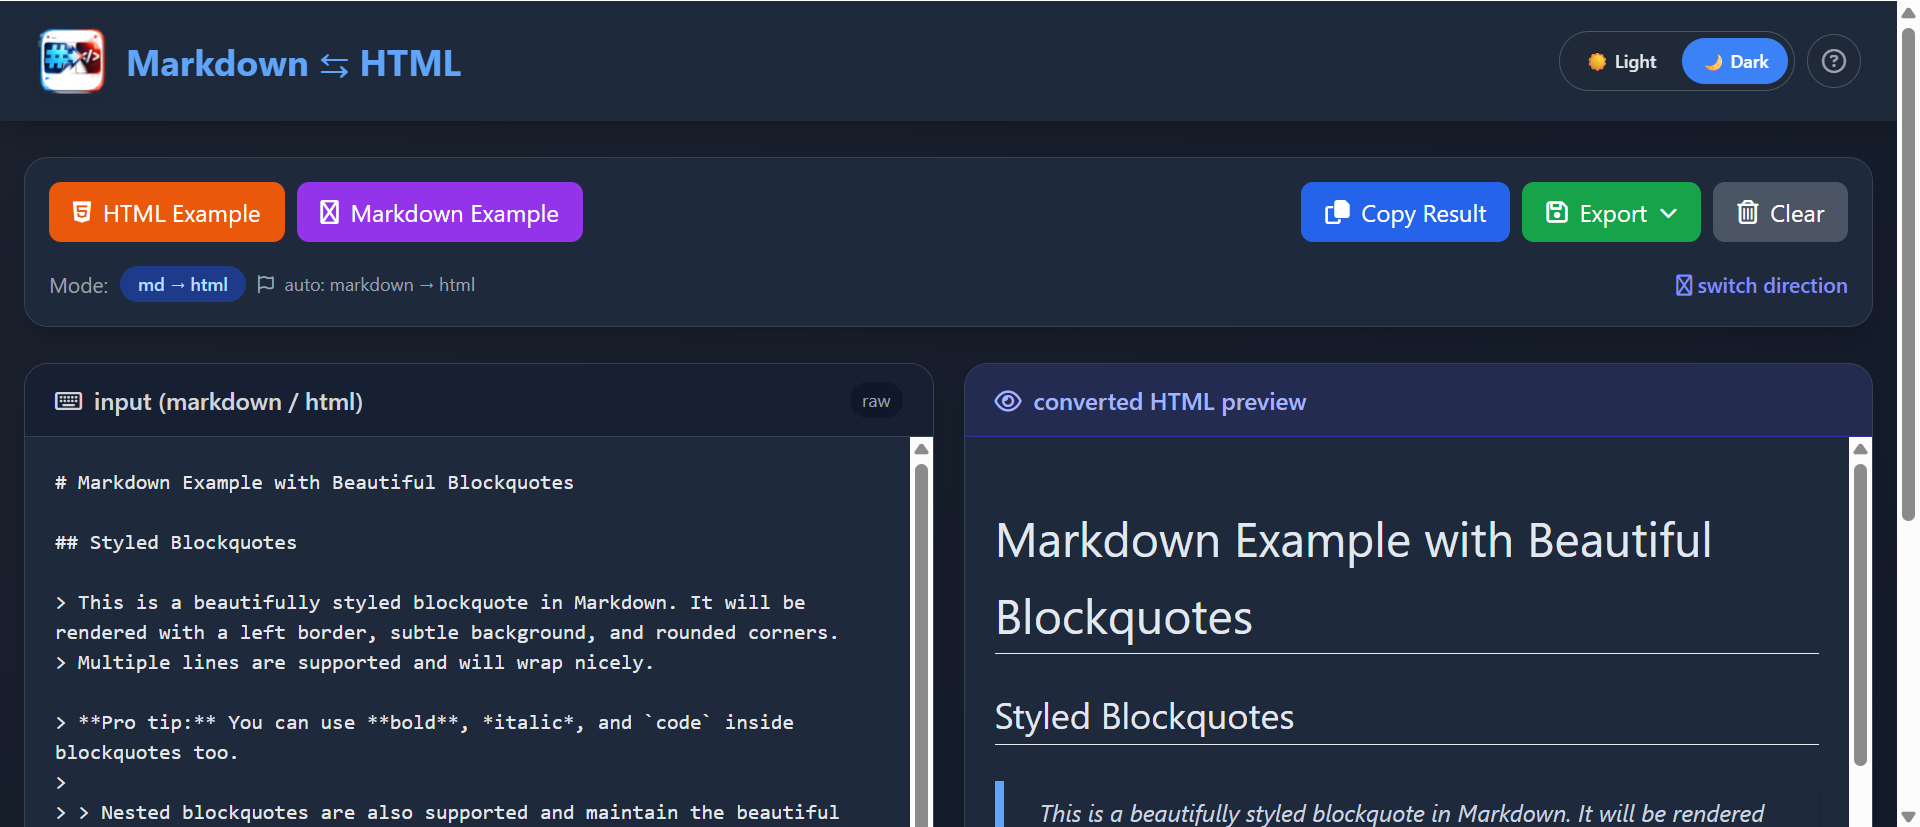Click the input editor scrollbar up arrow
Image resolution: width=1920 pixels, height=827 pixels.
pyautogui.click(x=921, y=449)
